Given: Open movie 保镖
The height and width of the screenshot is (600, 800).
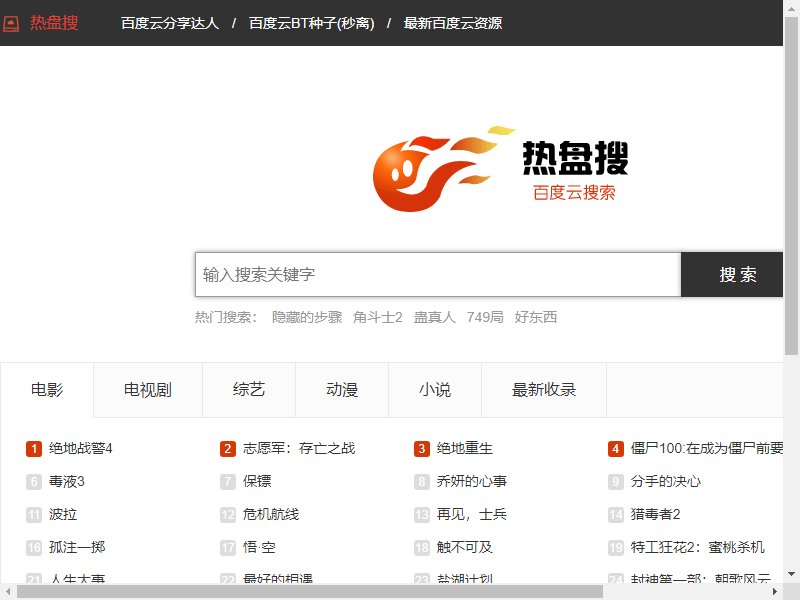Looking at the screenshot, I should (x=257, y=481).
